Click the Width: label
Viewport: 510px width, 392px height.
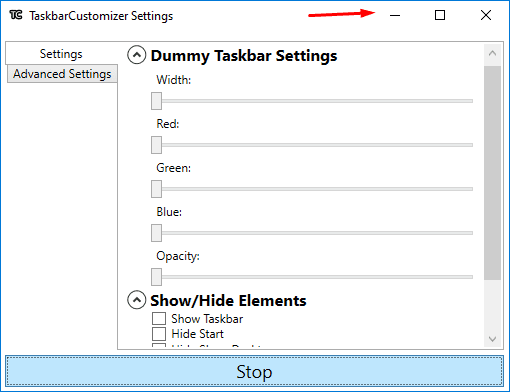coord(174,80)
